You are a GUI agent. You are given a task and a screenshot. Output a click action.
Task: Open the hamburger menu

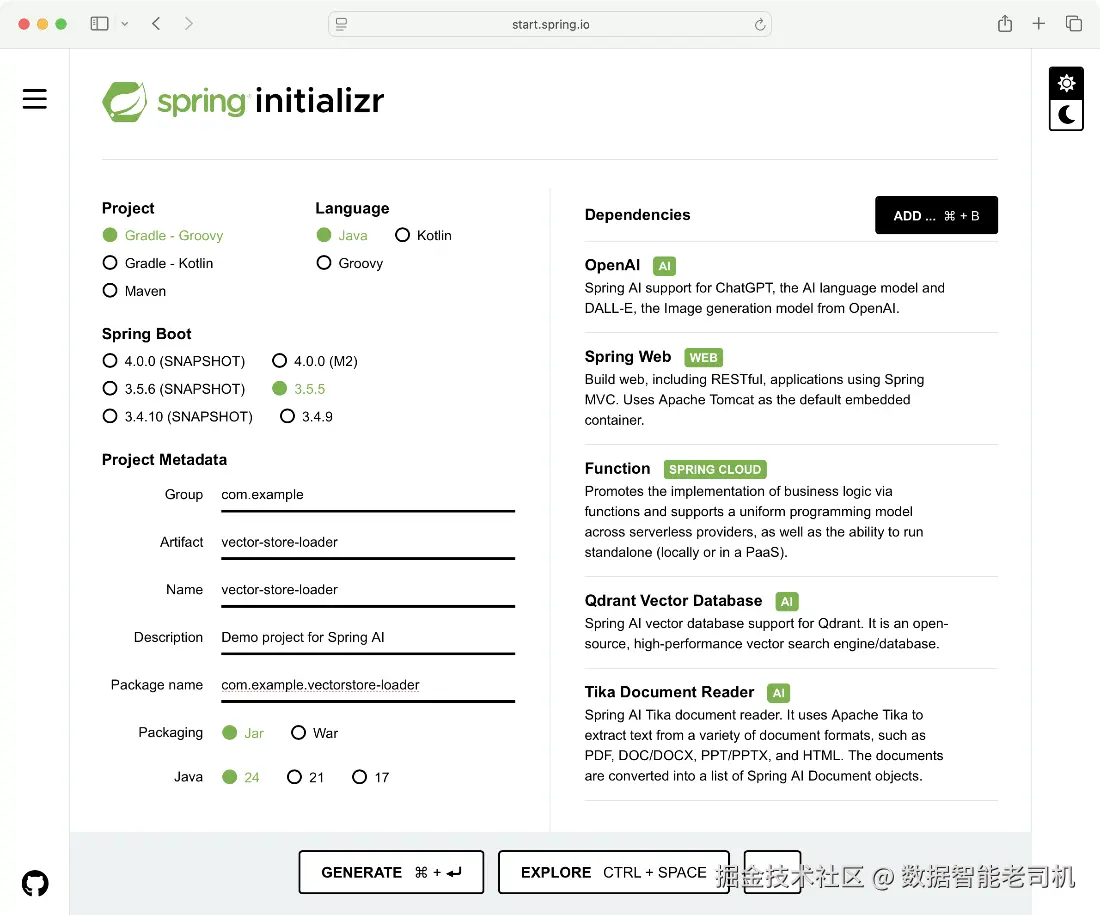(x=34, y=99)
